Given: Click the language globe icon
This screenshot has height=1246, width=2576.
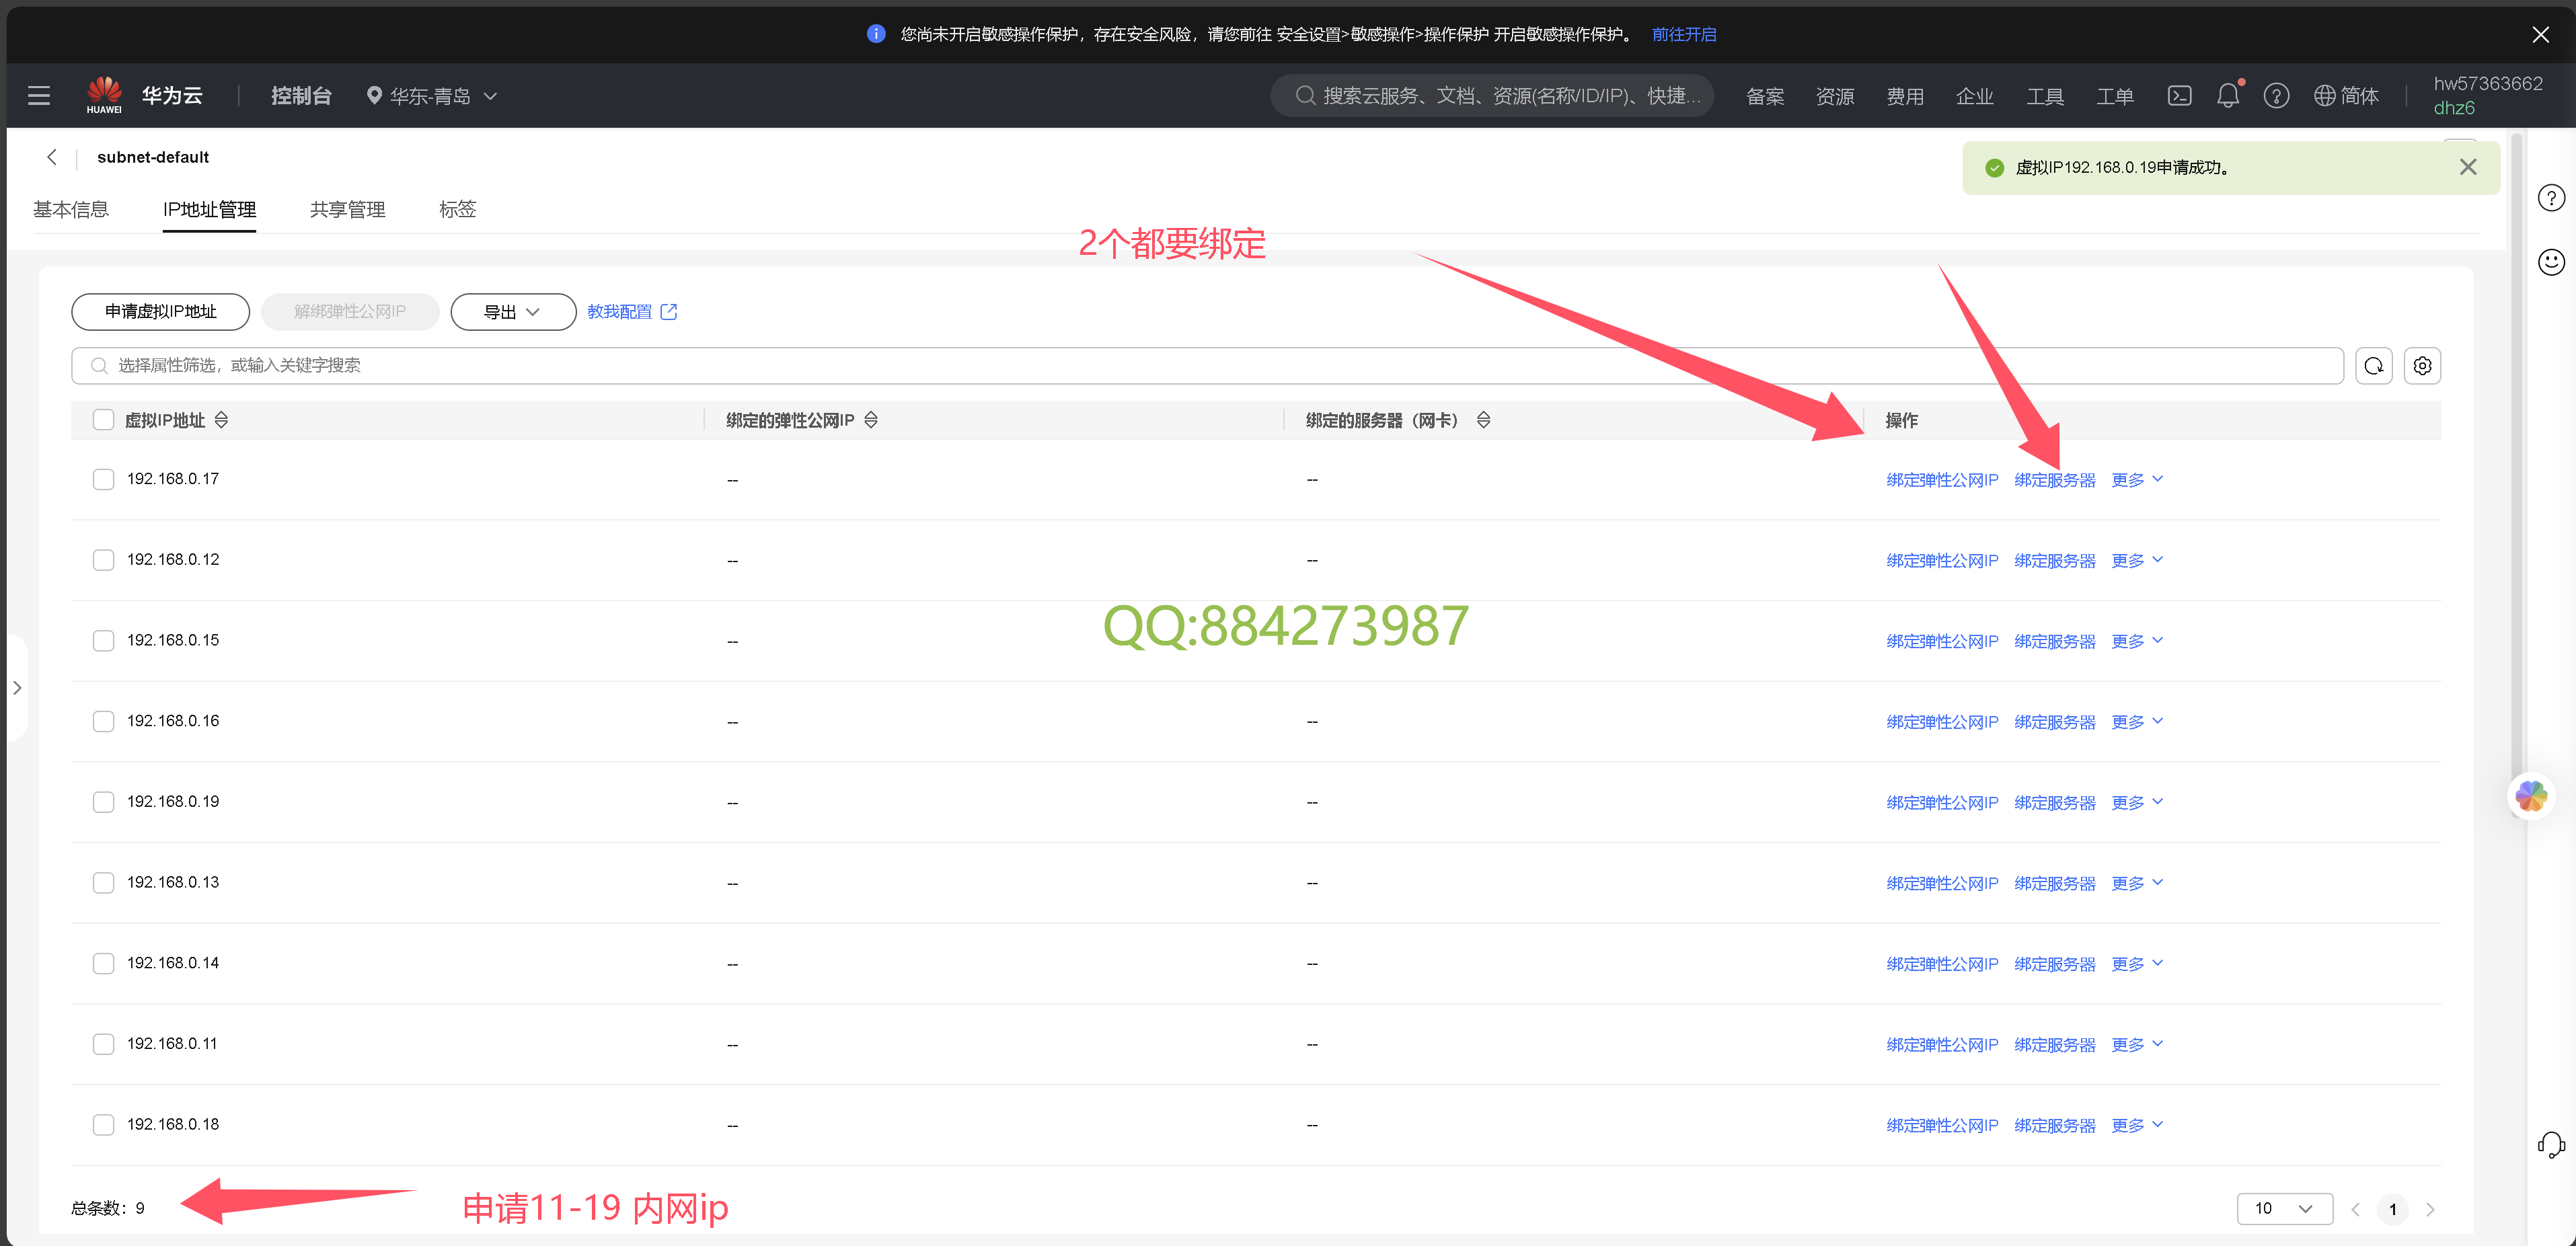Looking at the screenshot, I should tap(2324, 96).
